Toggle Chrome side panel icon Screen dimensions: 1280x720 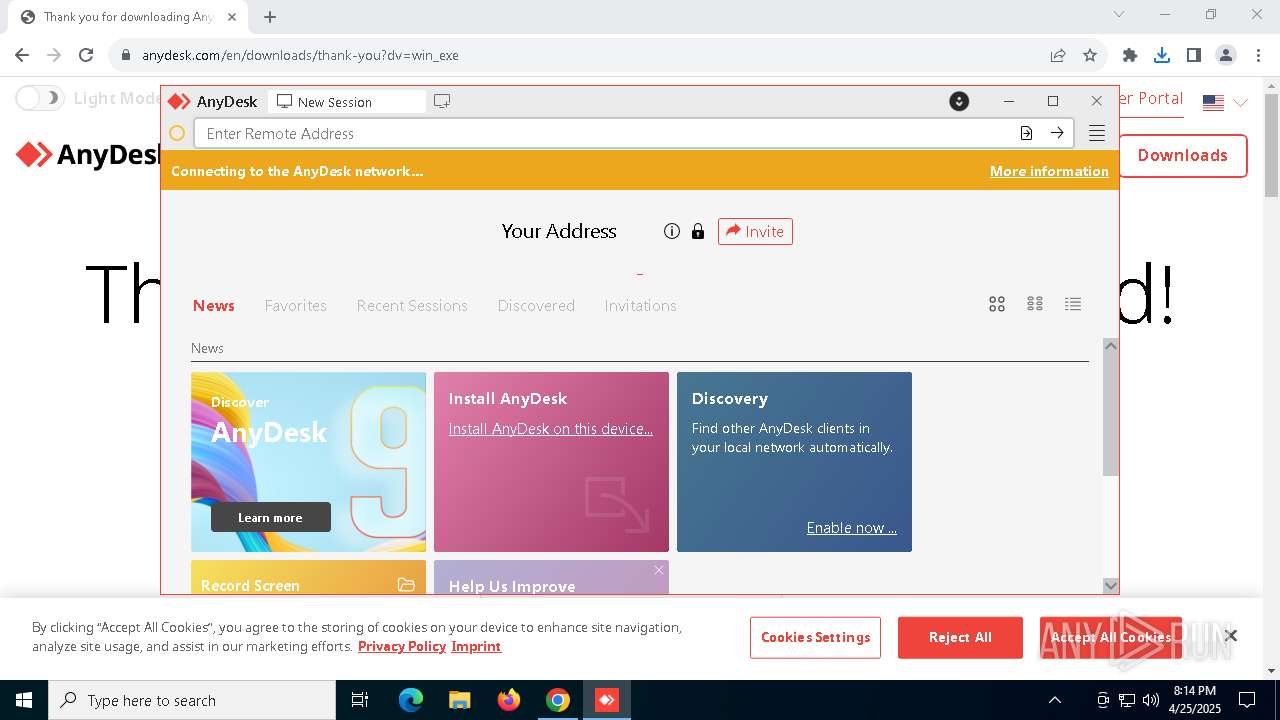[1194, 55]
